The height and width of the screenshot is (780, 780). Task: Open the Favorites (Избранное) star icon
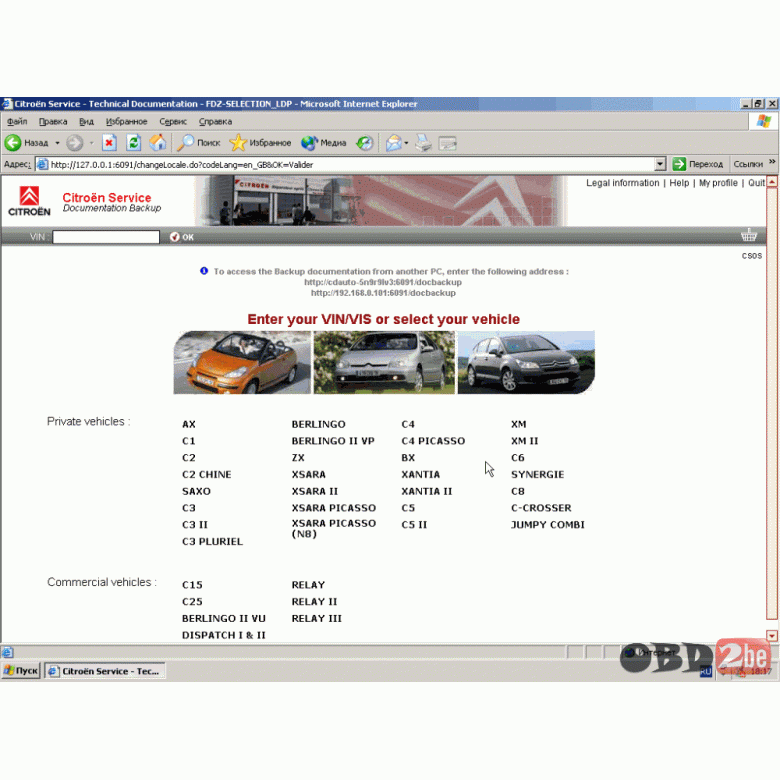coord(238,143)
